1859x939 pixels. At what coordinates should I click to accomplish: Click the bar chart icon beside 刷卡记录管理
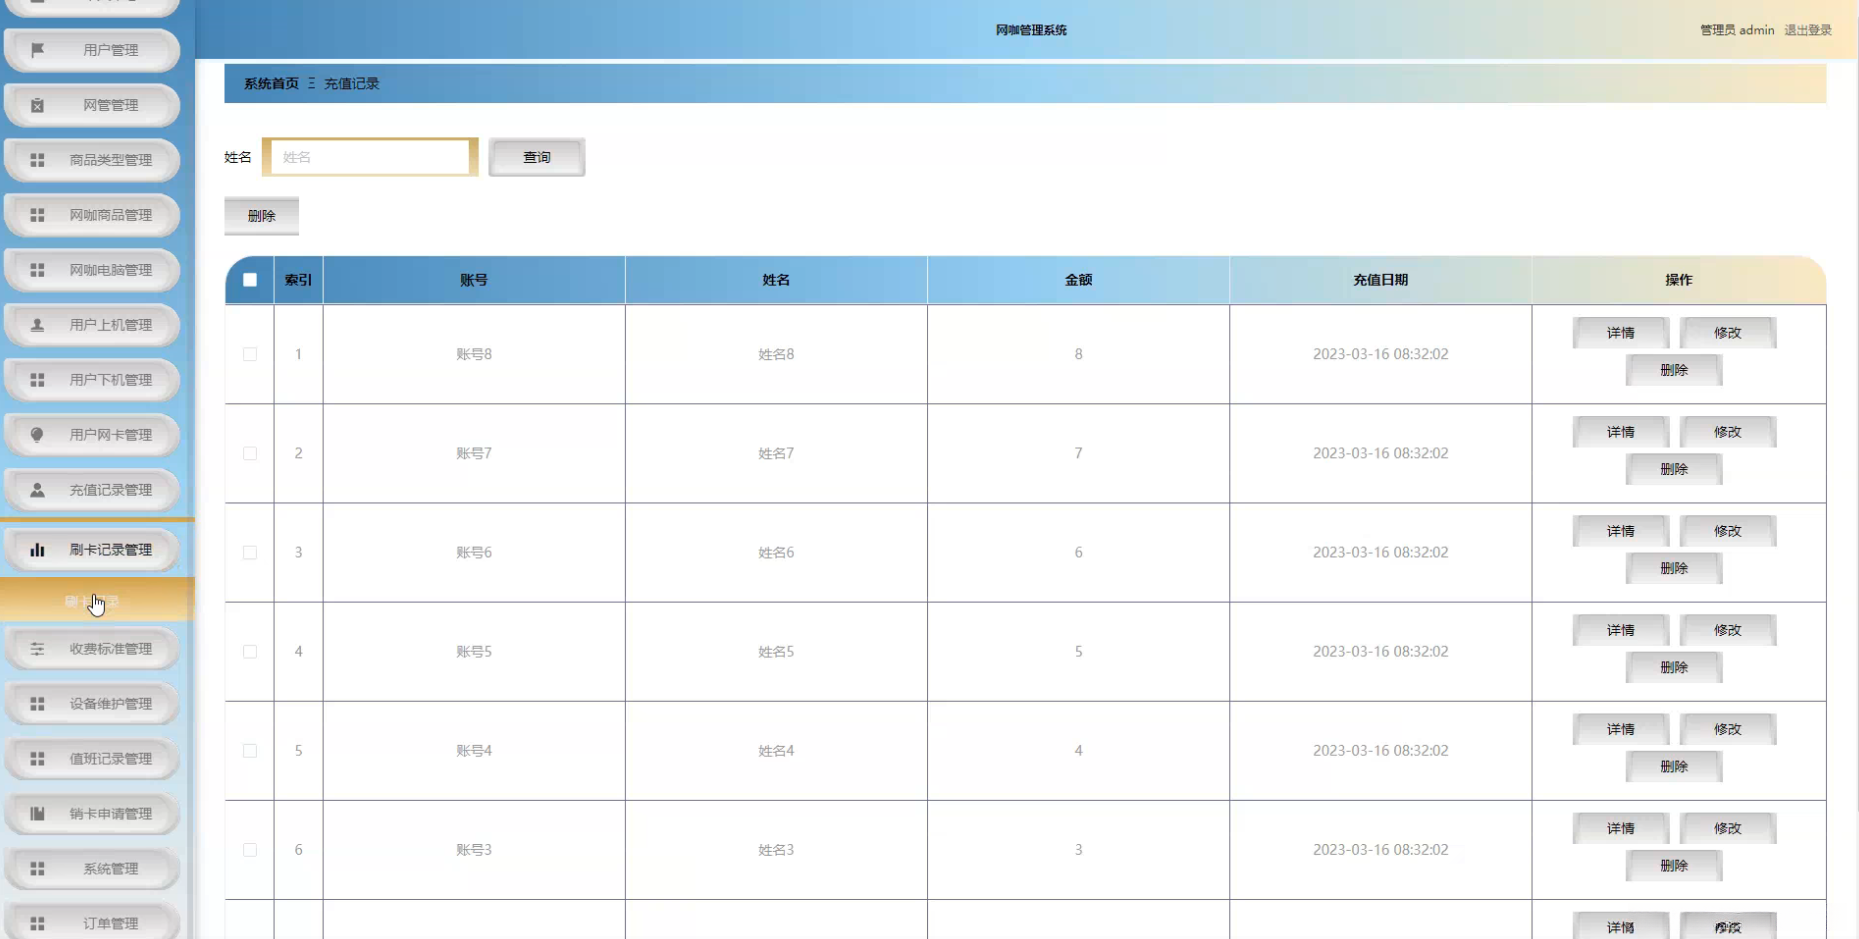[x=37, y=550]
